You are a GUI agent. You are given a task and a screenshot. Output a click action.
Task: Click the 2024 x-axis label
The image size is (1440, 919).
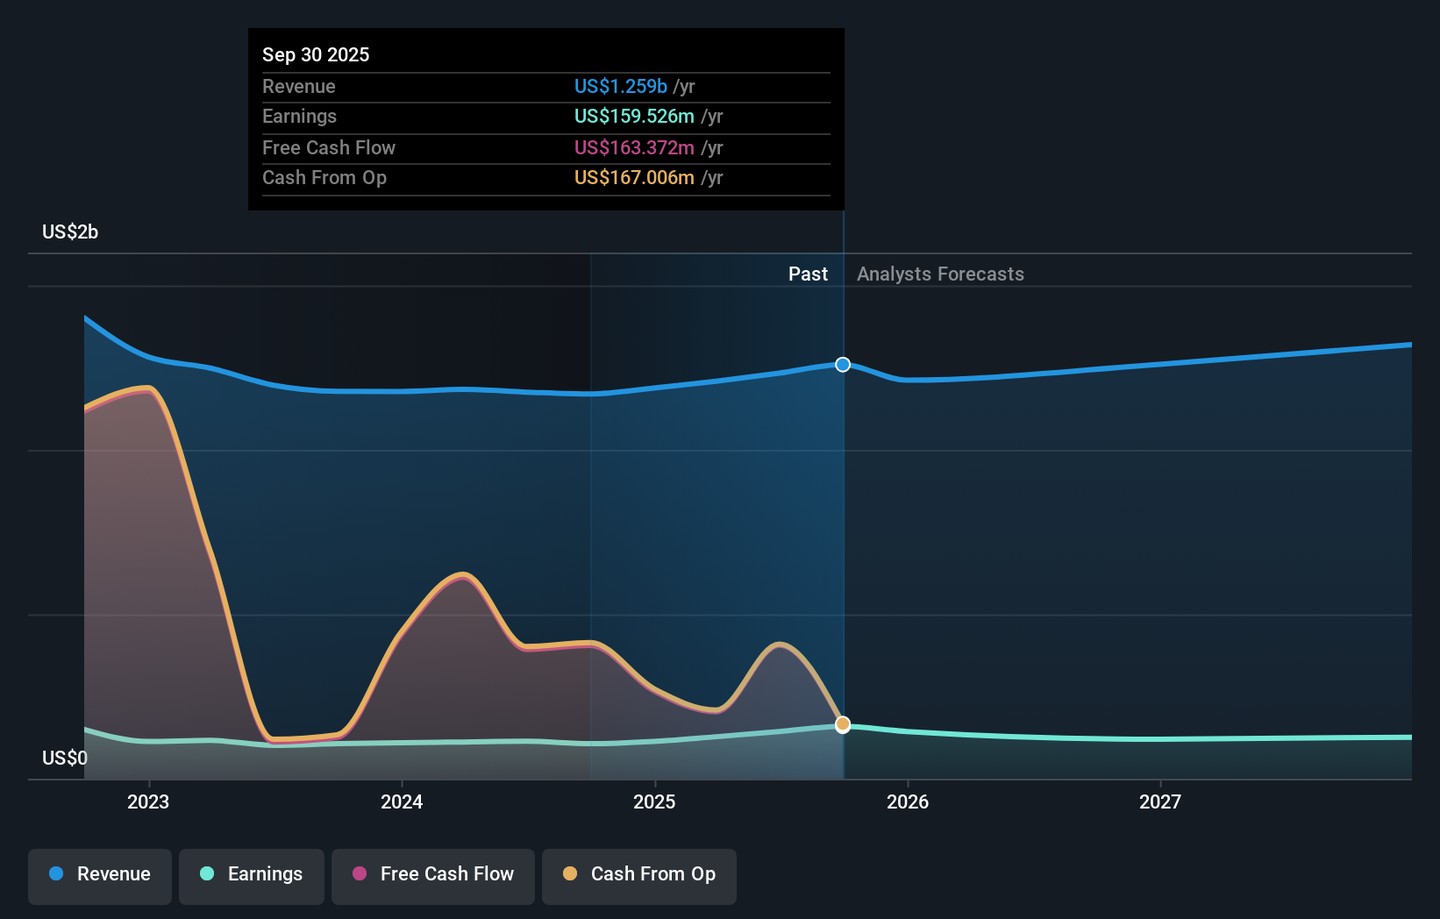tap(401, 802)
